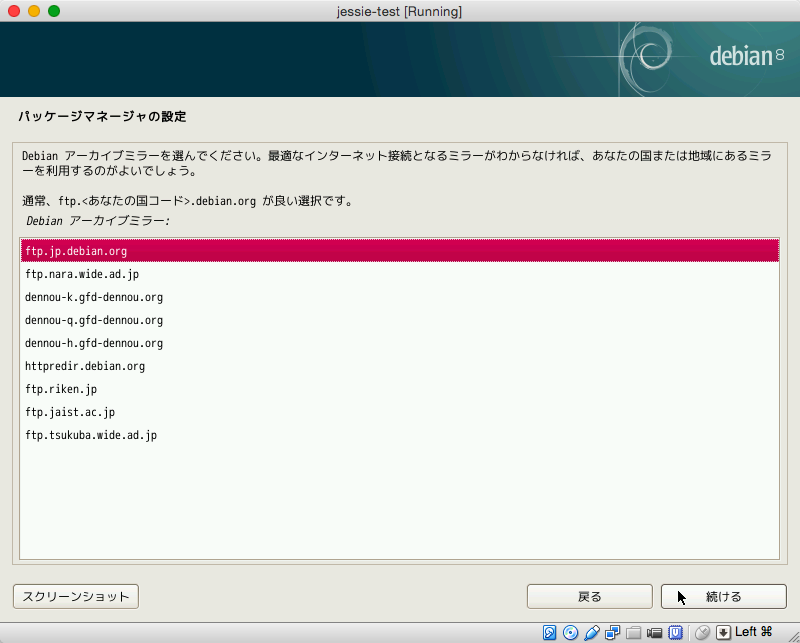
Task: Click the hard disk activity icon
Action: click(549, 632)
